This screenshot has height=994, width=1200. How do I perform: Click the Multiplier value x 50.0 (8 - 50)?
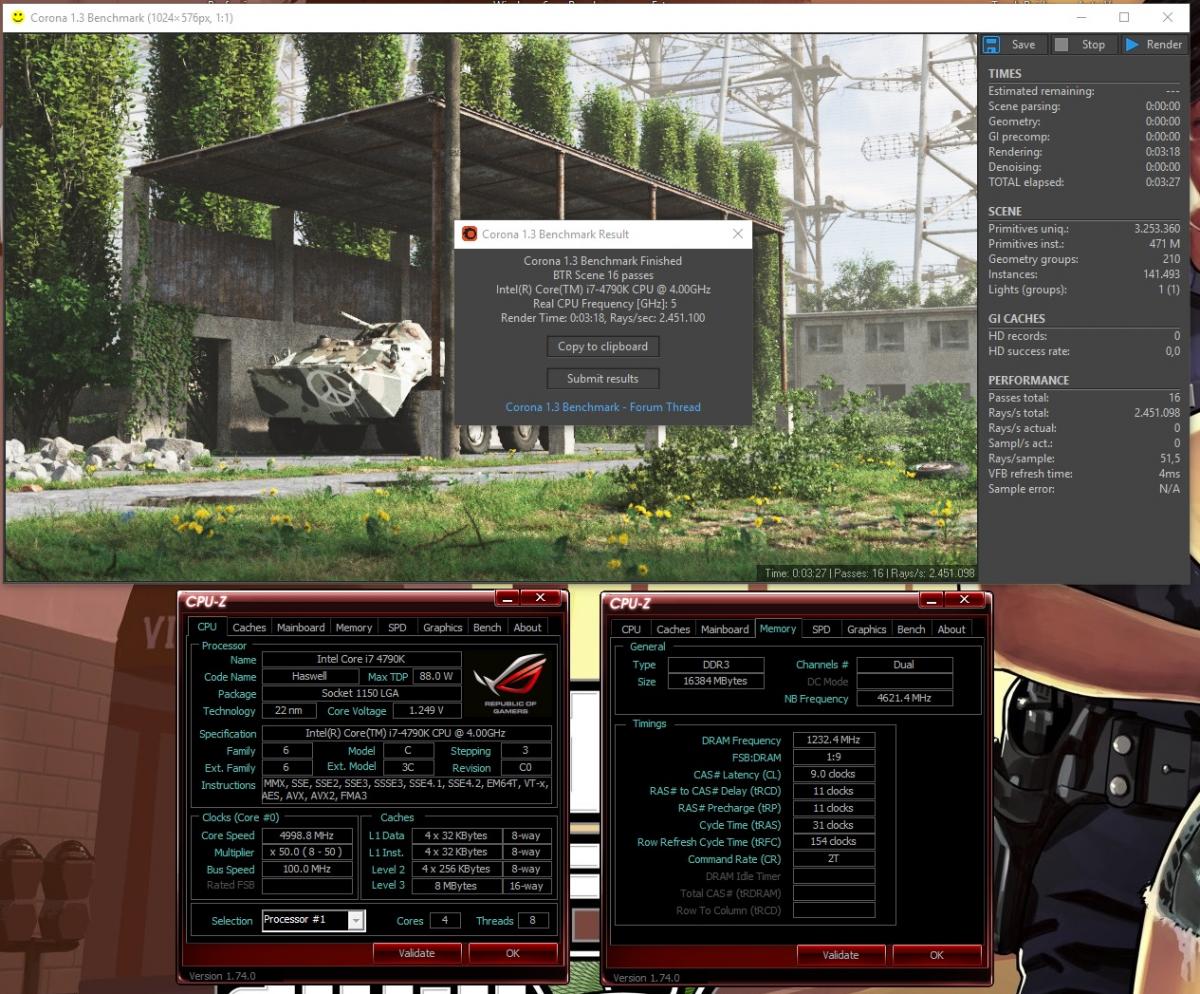(307, 852)
